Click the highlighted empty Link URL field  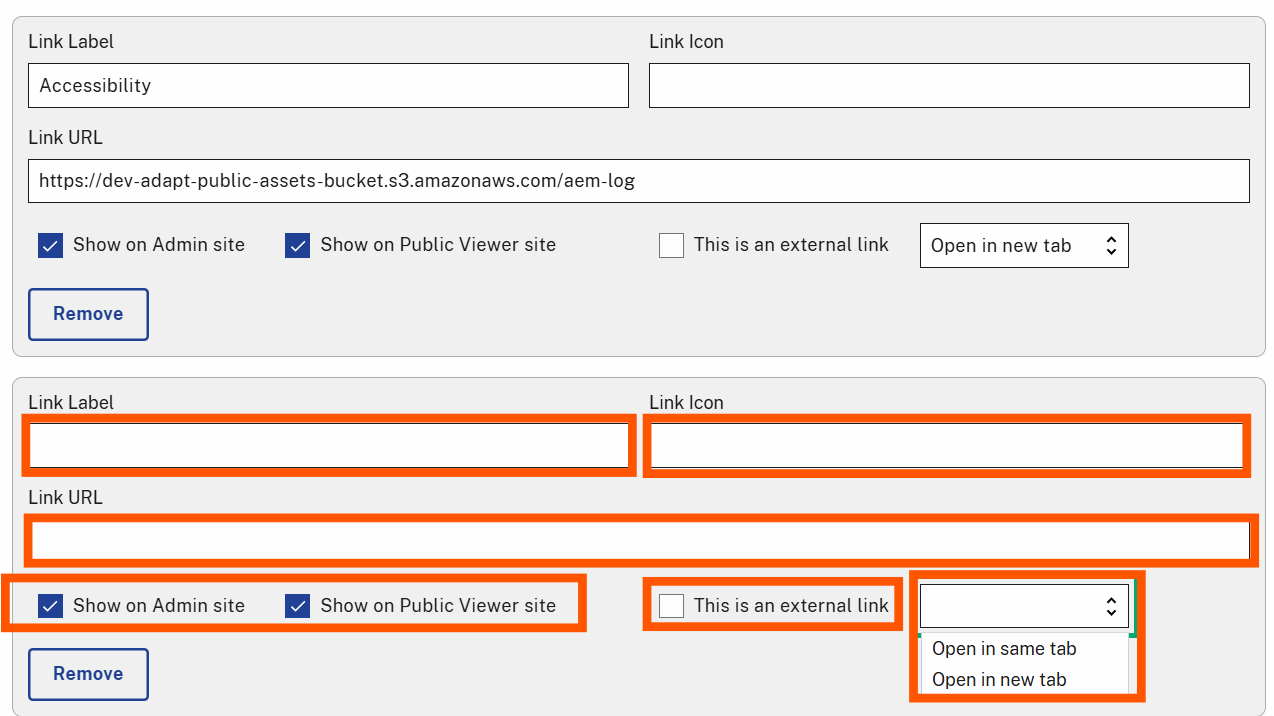[x=638, y=540]
